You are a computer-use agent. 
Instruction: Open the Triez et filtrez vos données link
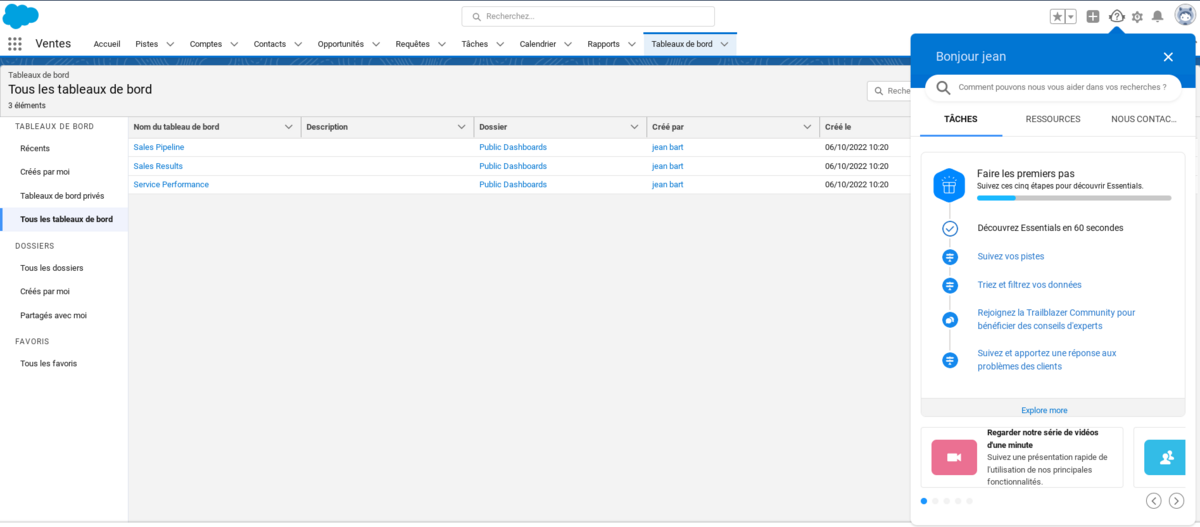(1029, 284)
